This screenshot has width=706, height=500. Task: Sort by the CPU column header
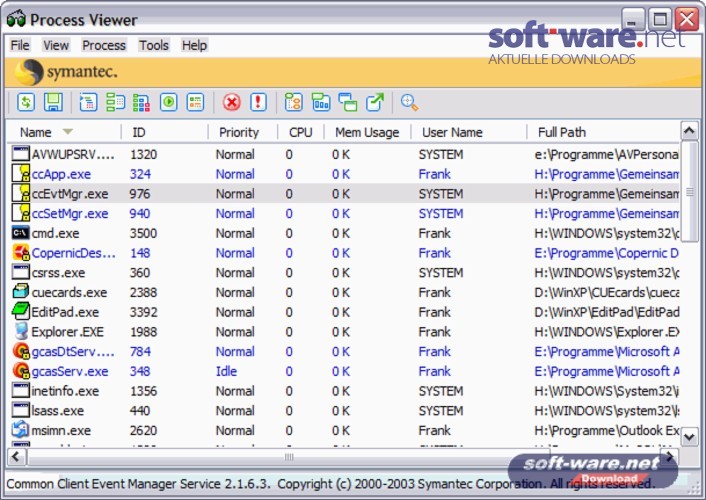(x=300, y=132)
